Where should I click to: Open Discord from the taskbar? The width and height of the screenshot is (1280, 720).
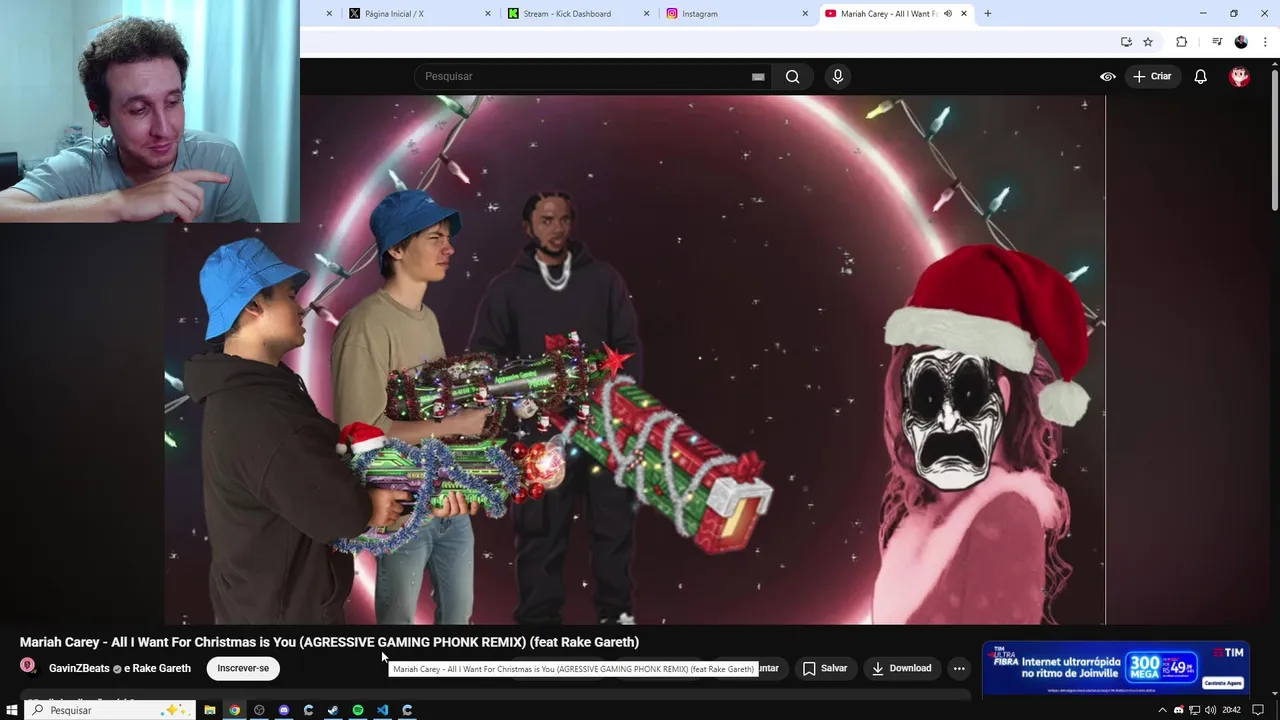pos(284,710)
